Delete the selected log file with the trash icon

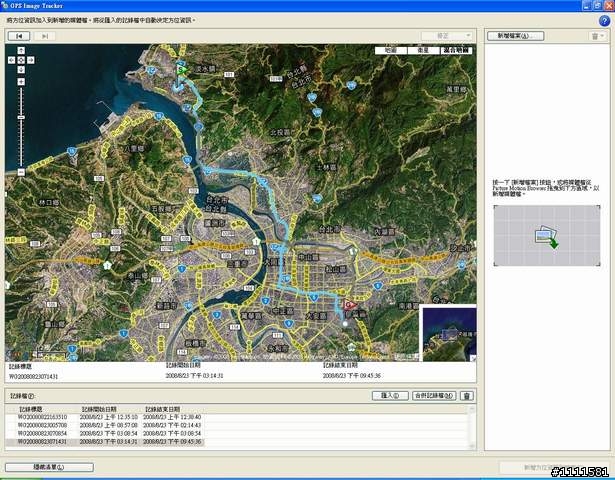coord(467,396)
